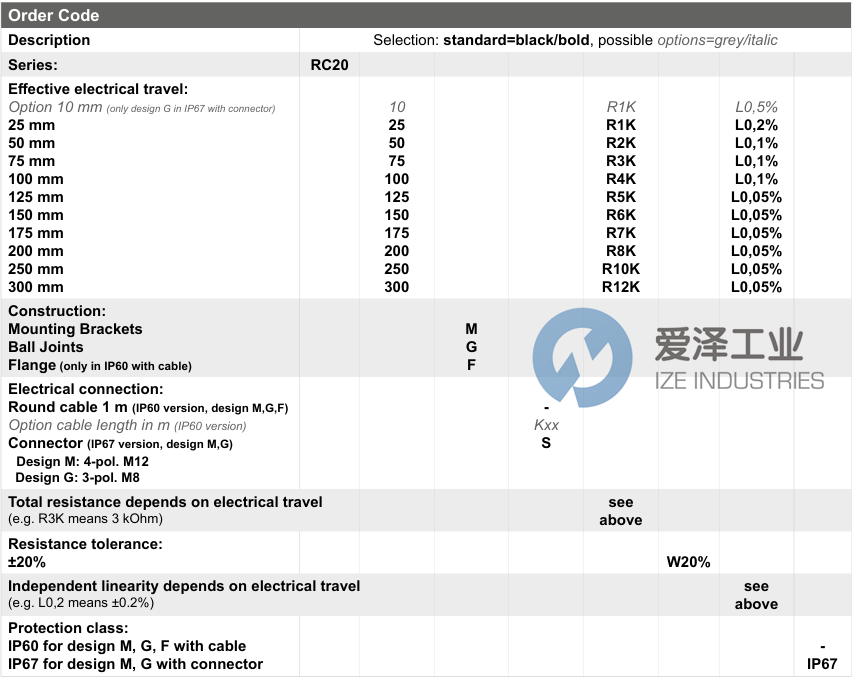Choose the L0,05% linearity option

click(756, 197)
